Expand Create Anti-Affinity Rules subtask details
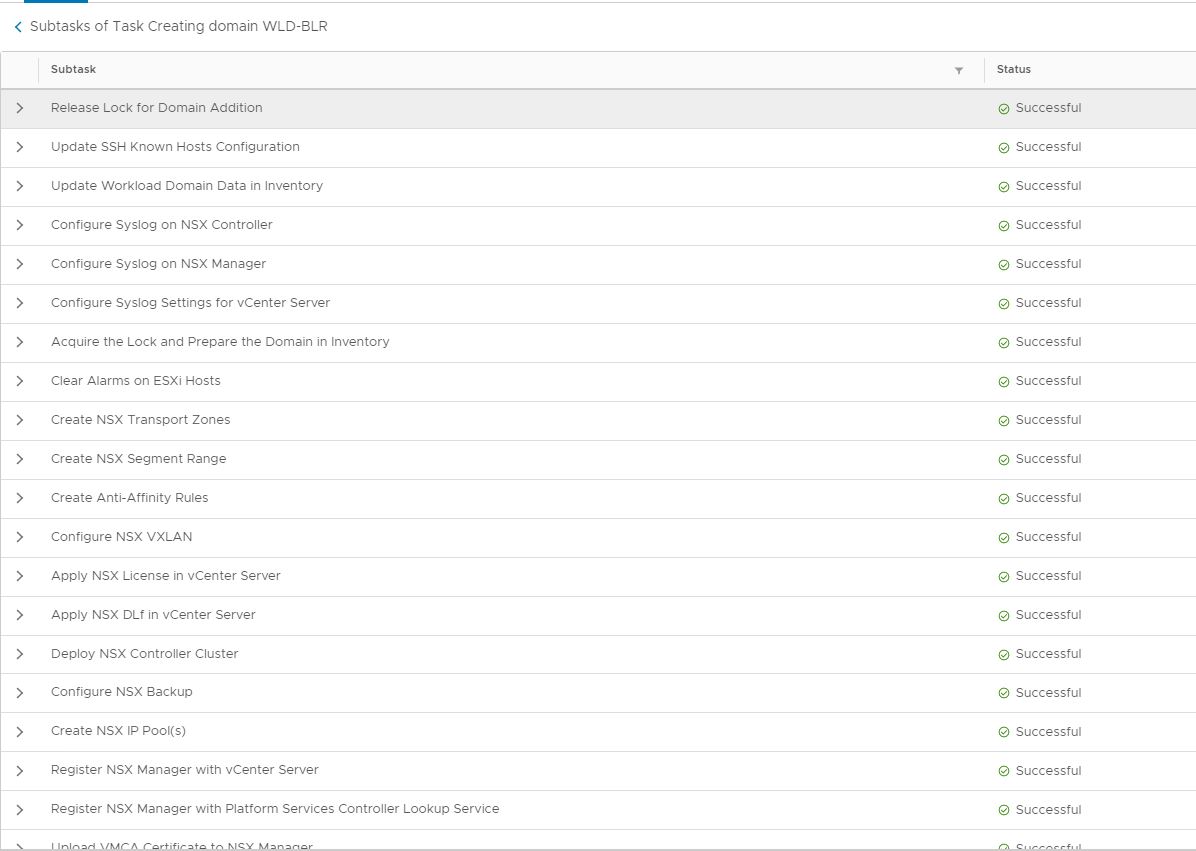Image resolution: width=1196 pixels, height=851 pixels. (x=19, y=498)
